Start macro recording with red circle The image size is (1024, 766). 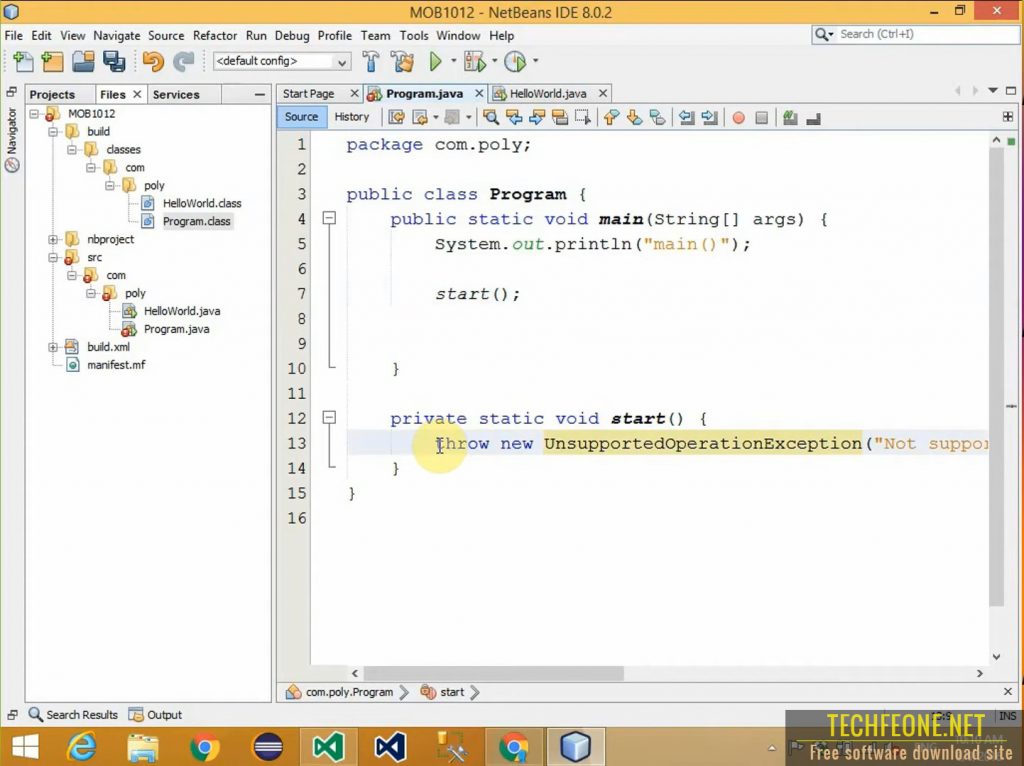(x=739, y=118)
